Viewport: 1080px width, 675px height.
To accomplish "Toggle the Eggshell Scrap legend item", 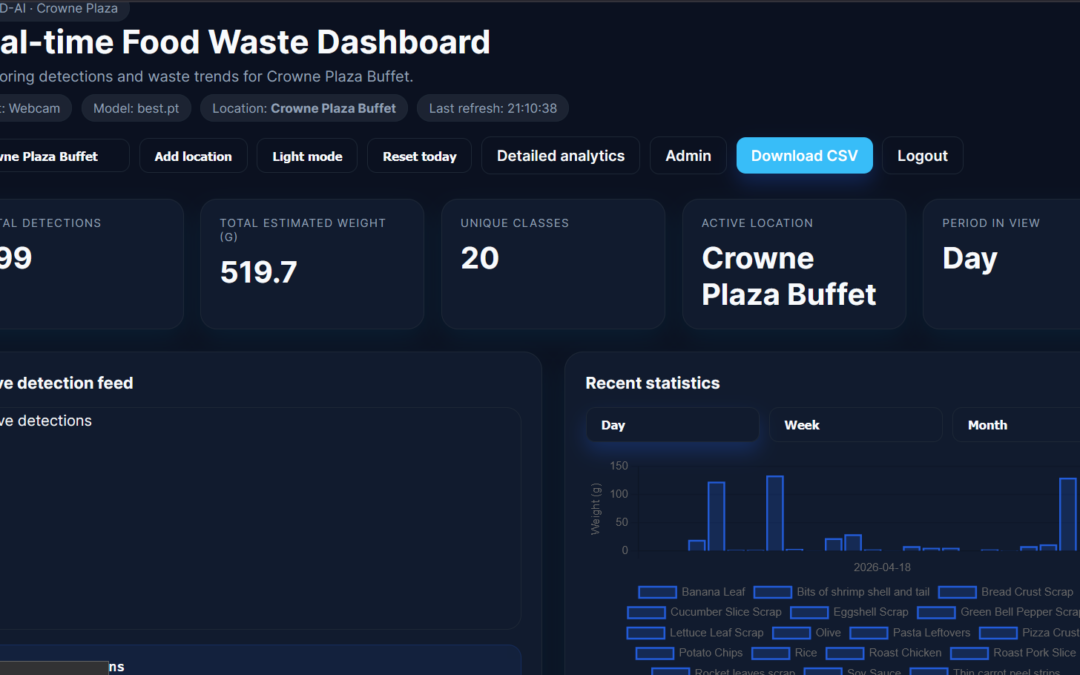I will [x=849, y=612].
